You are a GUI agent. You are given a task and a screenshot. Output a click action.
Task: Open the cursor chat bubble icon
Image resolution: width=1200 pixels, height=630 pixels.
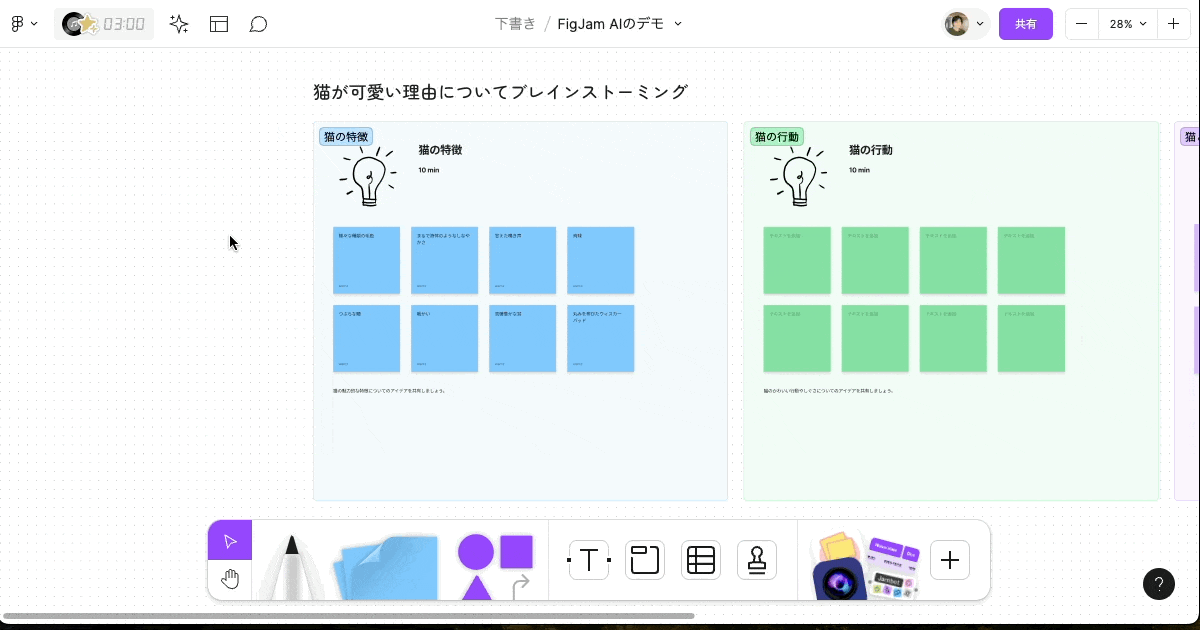click(x=258, y=23)
